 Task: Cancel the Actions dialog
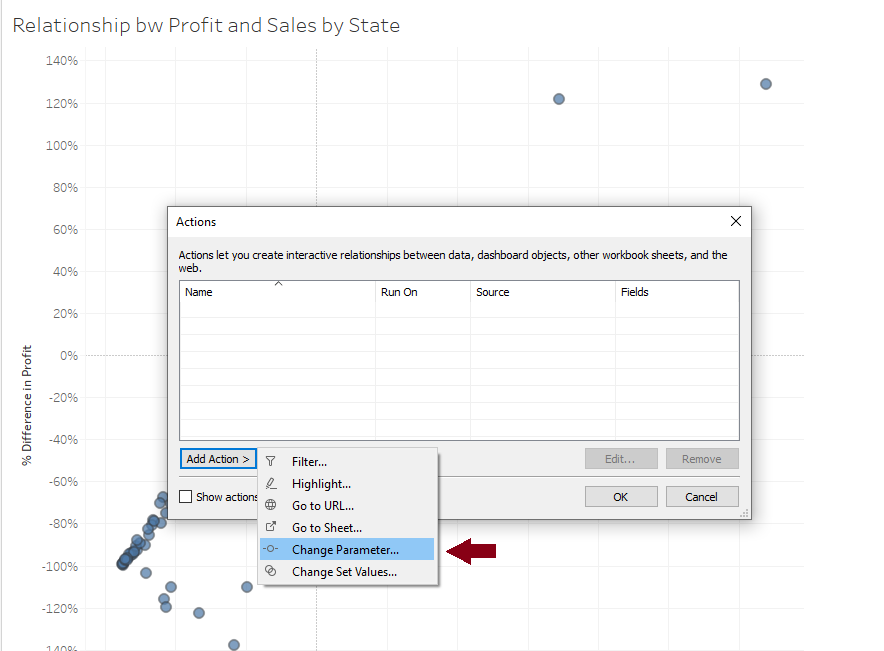[x=701, y=497]
